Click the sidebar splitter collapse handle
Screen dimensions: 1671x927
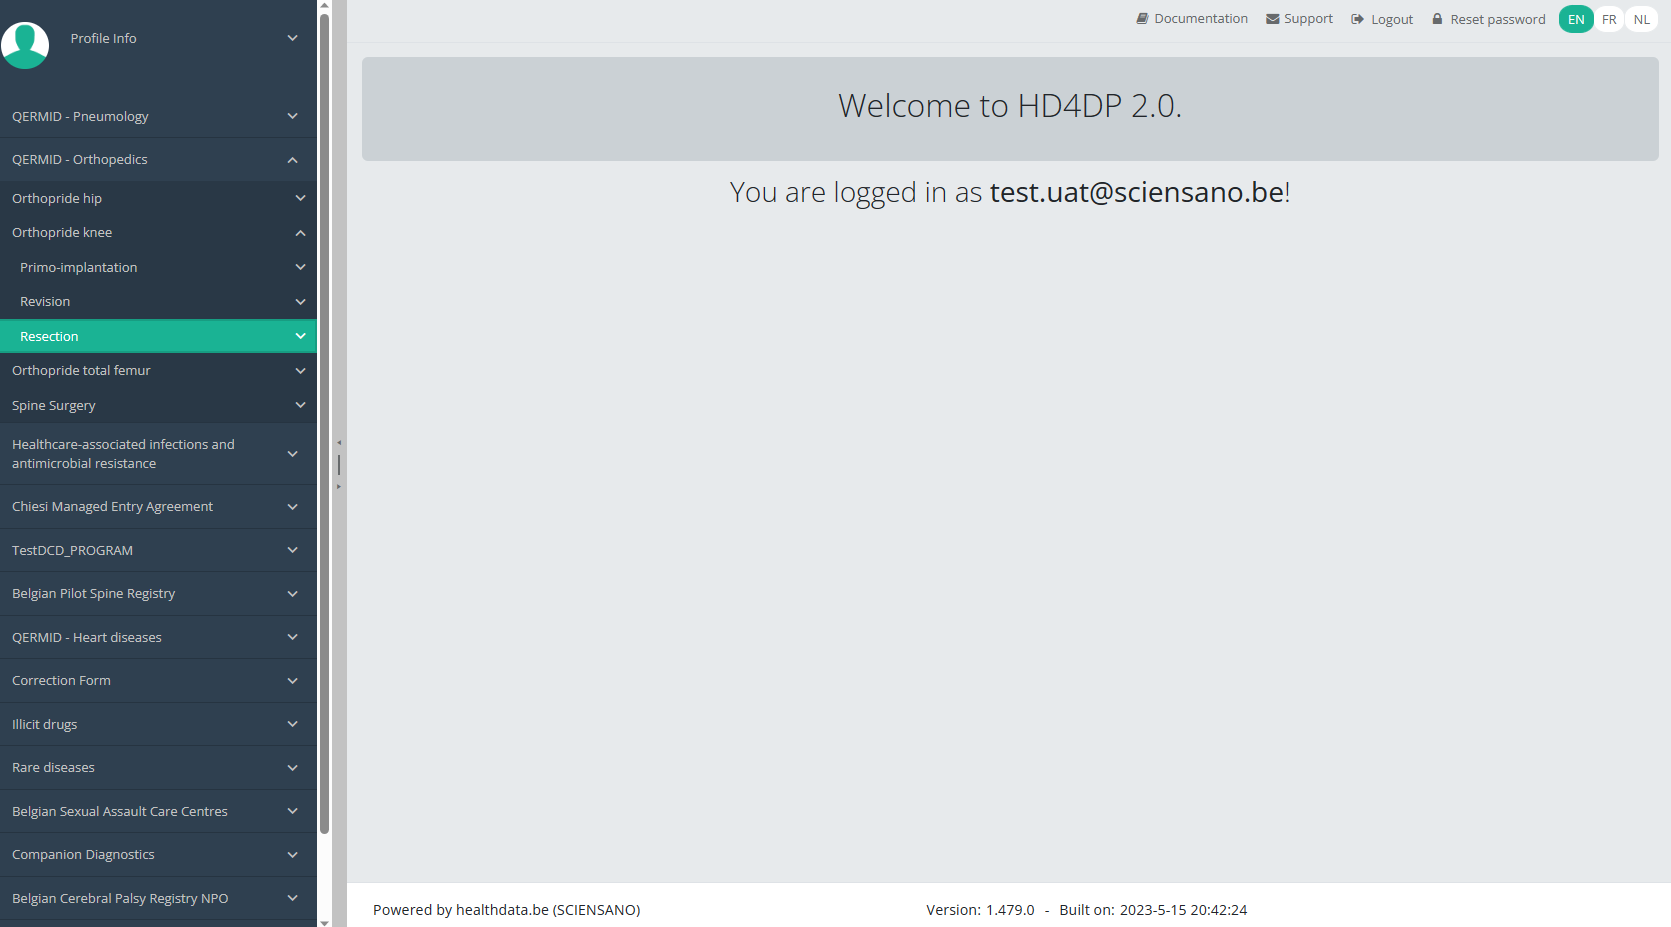tap(339, 464)
